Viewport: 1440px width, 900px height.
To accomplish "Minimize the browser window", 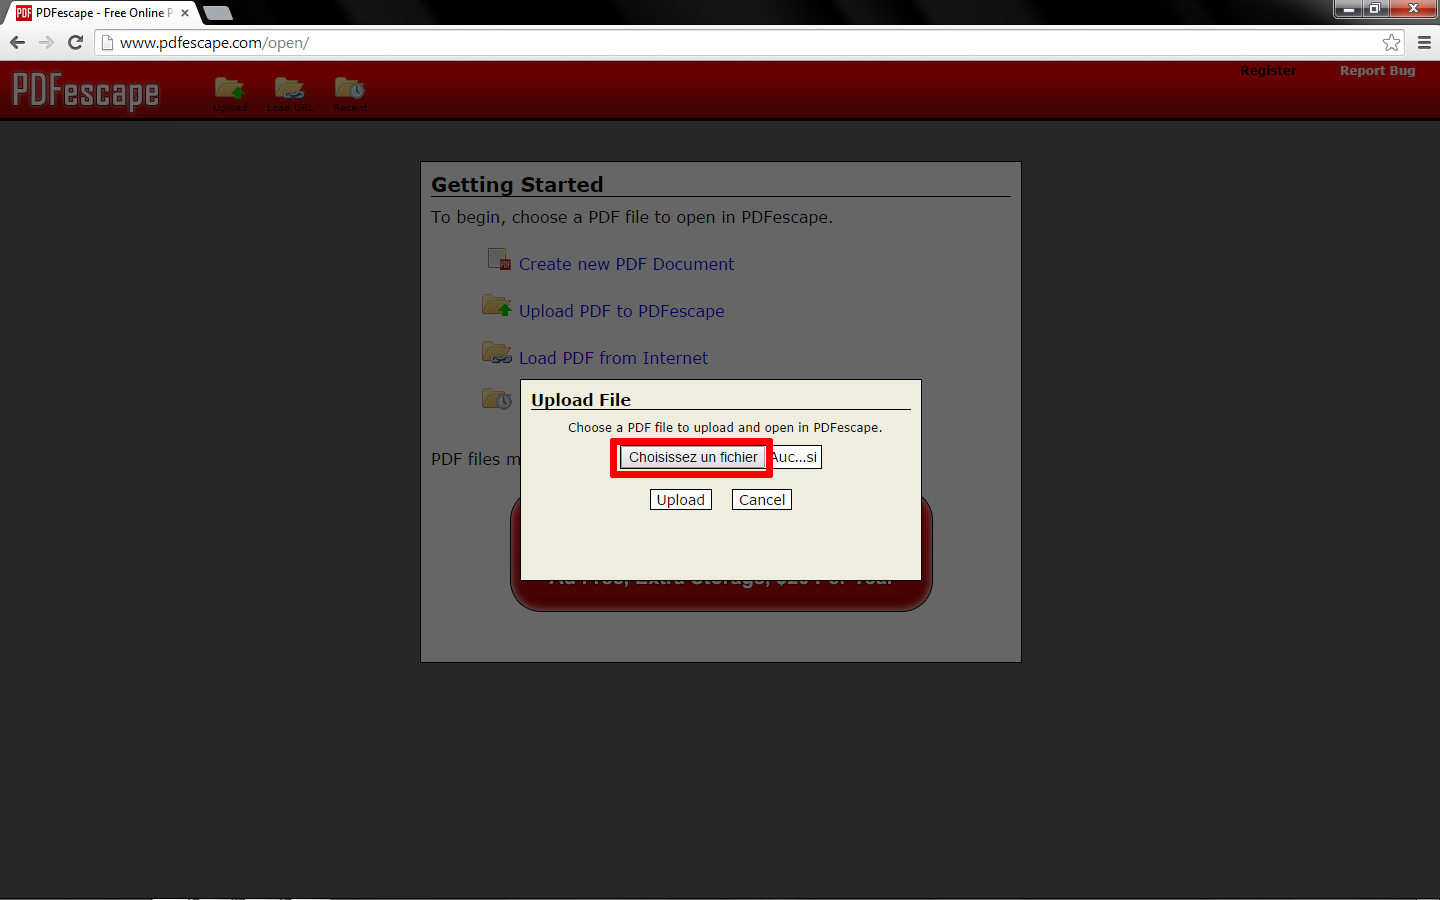I will coord(1348,9).
